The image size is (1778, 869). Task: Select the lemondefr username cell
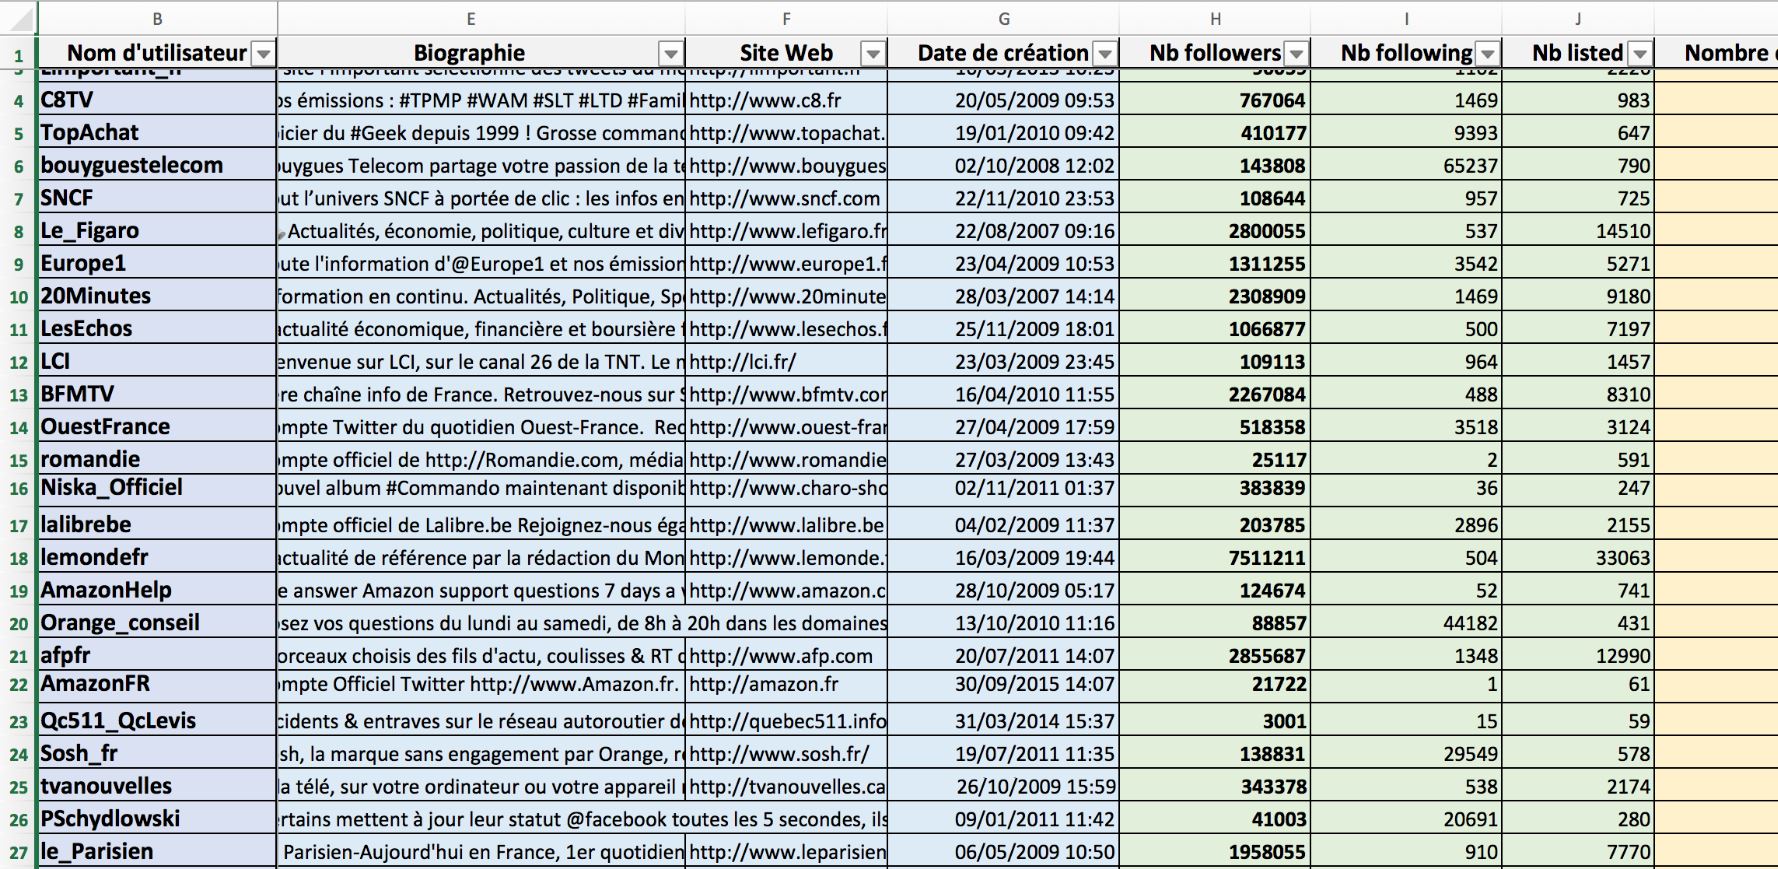(157, 557)
